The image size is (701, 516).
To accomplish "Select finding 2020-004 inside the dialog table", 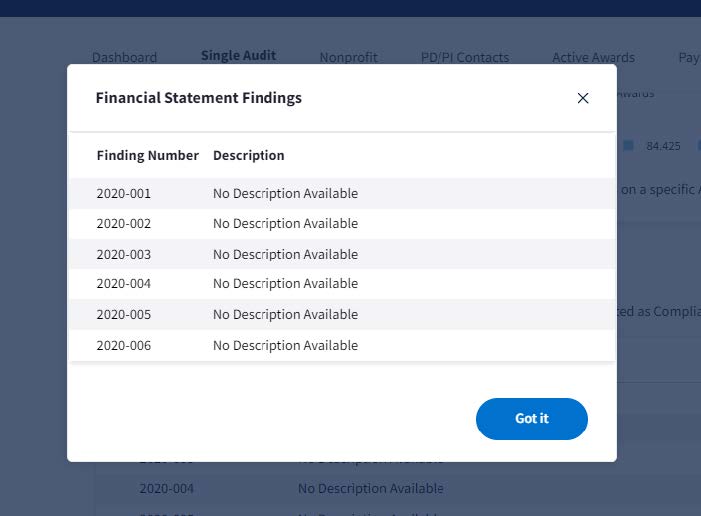I will 124,284.
